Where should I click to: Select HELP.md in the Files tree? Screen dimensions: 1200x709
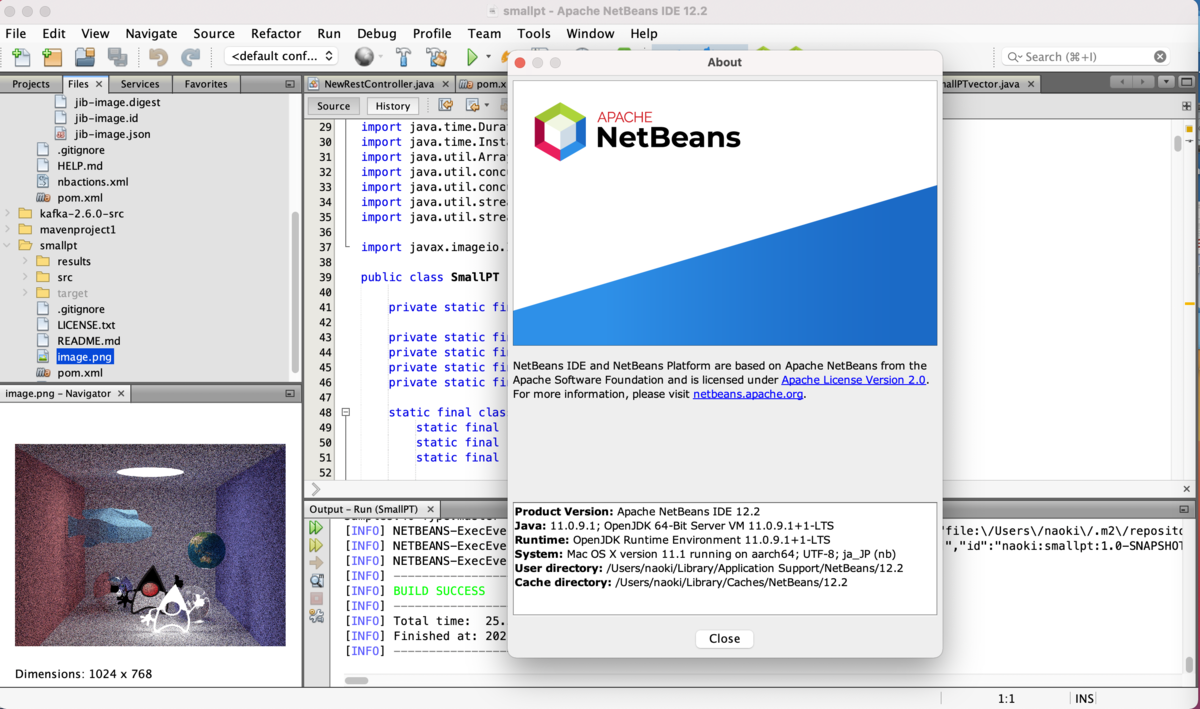pos(79,166)
